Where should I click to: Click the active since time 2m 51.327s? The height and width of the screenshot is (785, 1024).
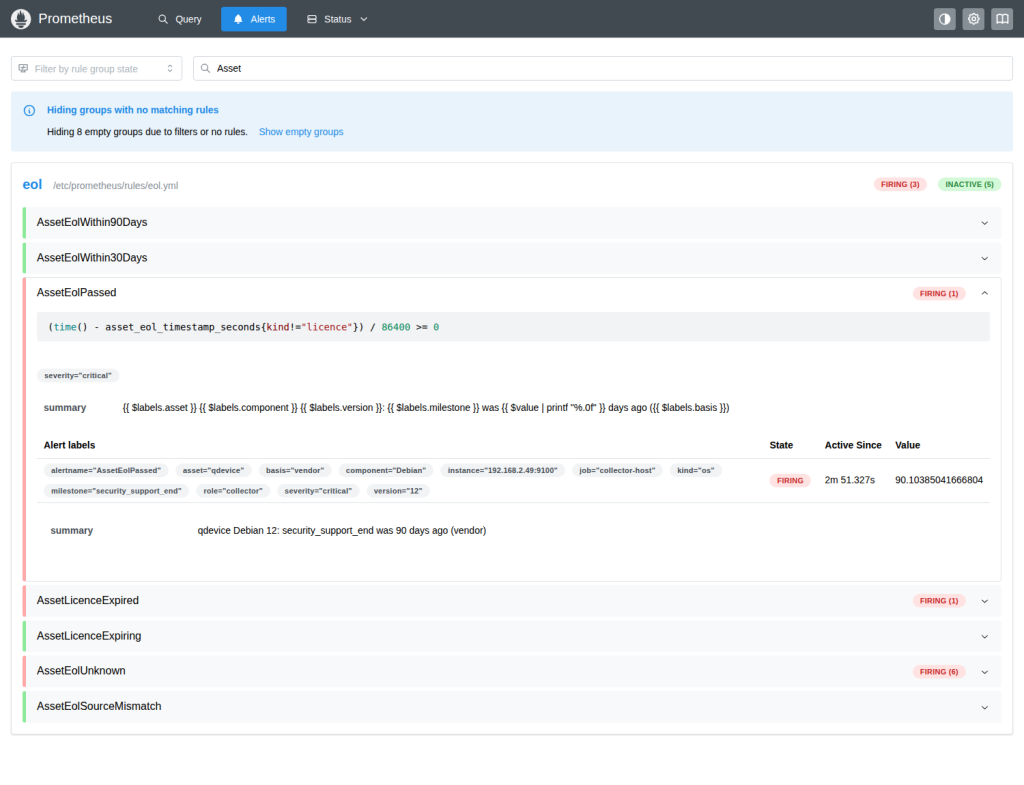click(x=849, y=480)
